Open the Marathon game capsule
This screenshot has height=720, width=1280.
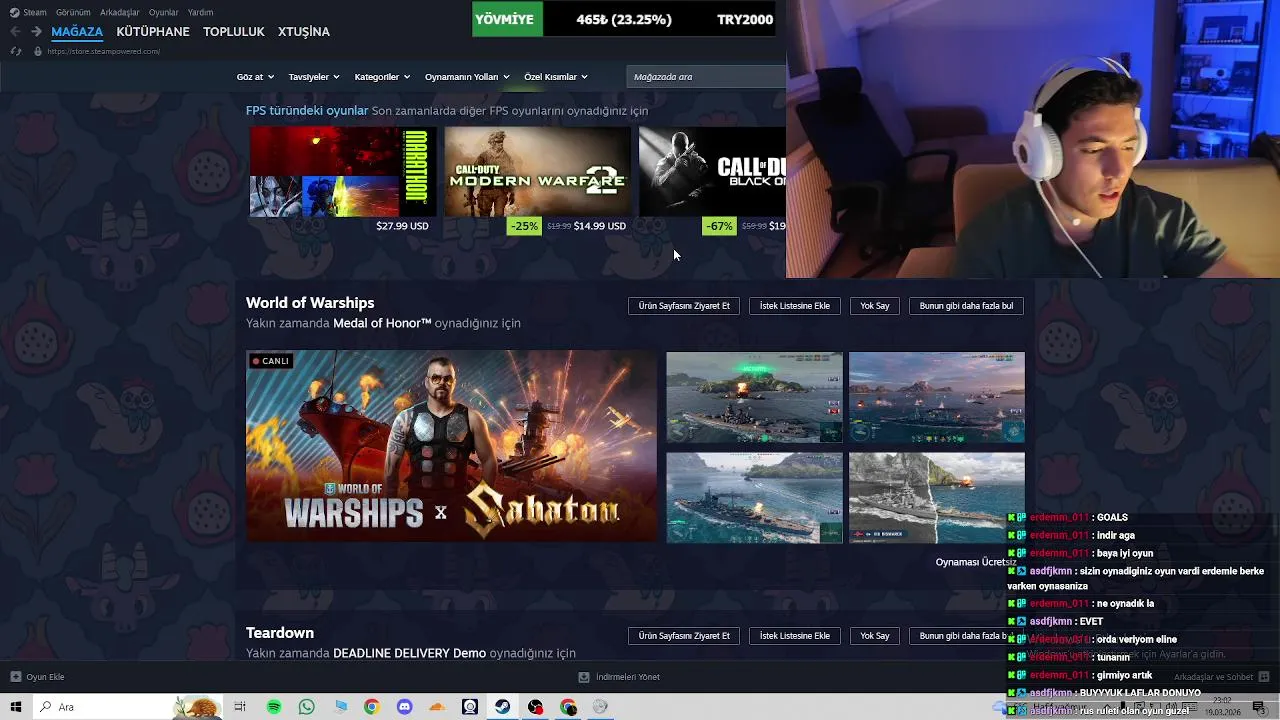343,172
